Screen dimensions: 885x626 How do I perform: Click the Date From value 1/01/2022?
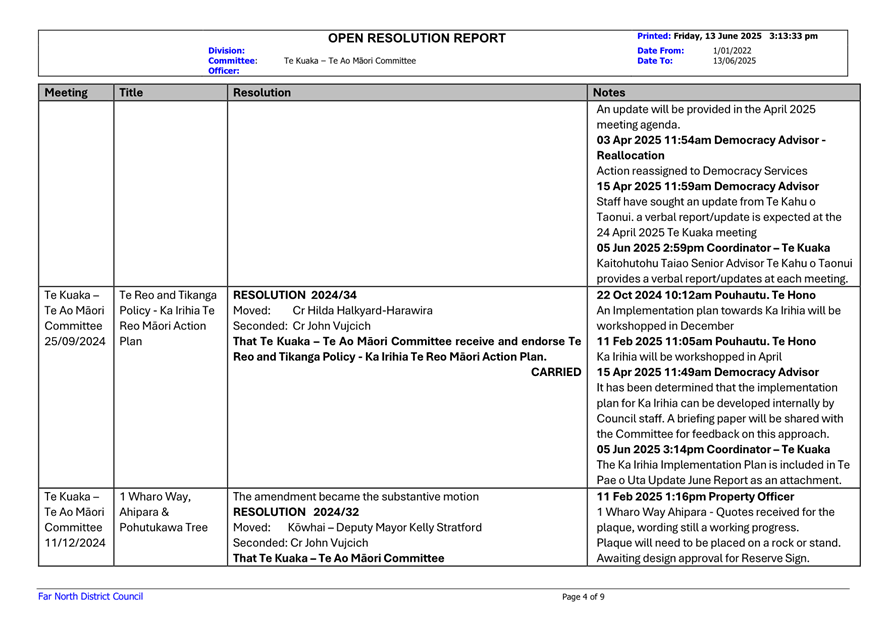732,51
